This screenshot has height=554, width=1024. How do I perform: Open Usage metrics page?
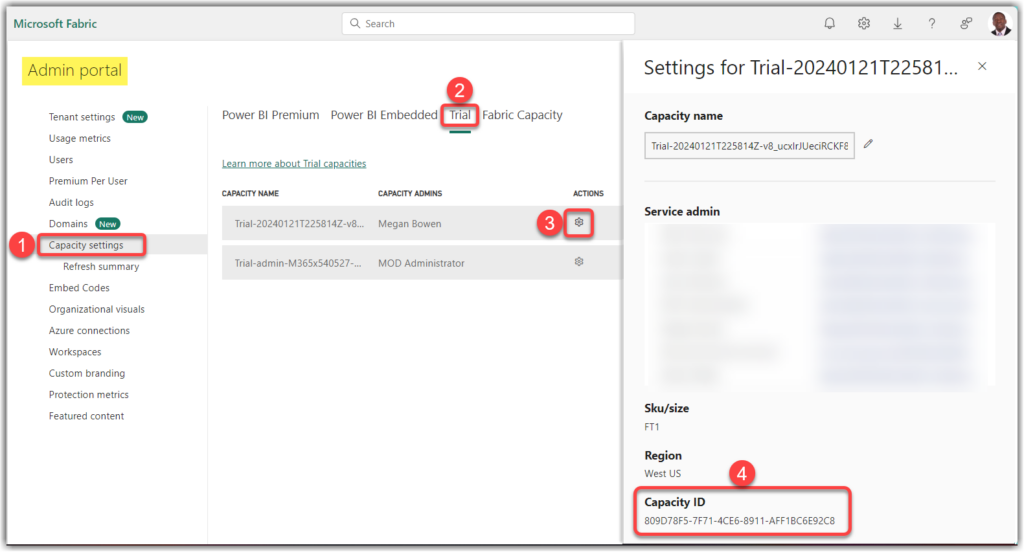click(x=80, y=138)
